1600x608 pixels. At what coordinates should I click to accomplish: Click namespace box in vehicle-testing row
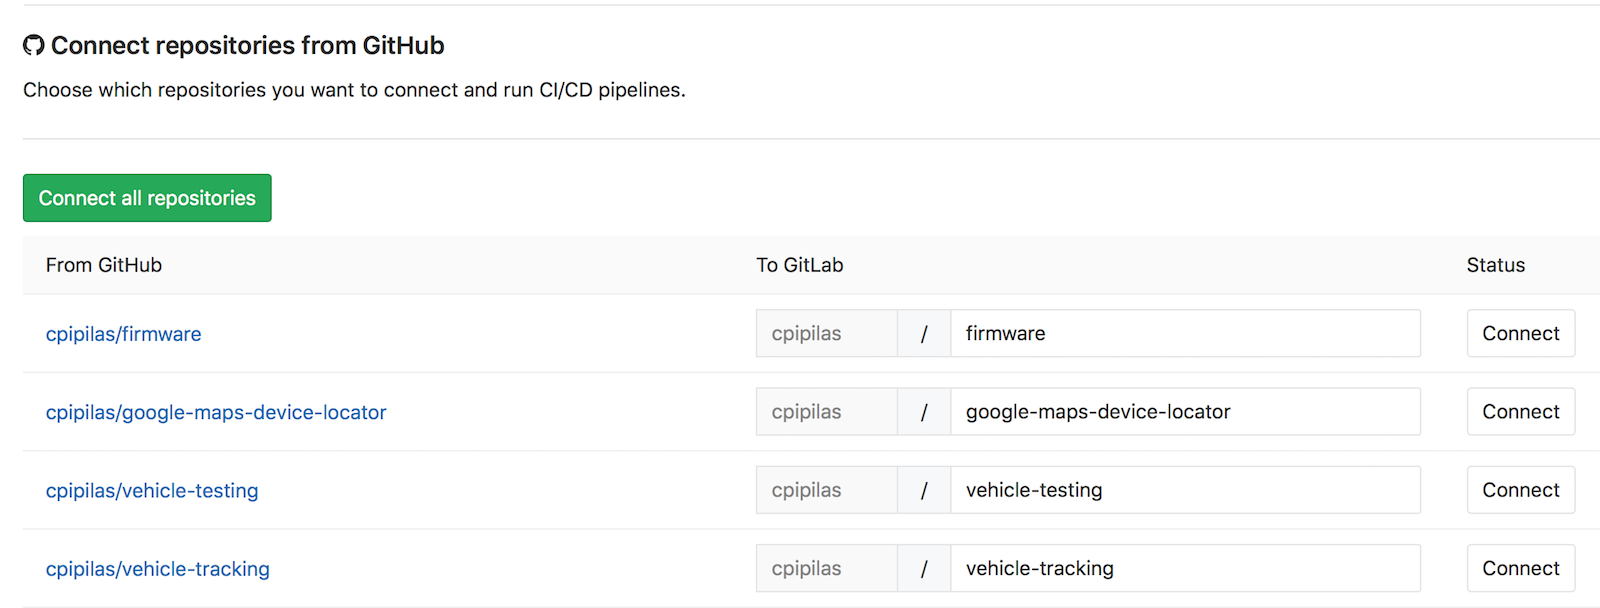(x=826, y=490)
